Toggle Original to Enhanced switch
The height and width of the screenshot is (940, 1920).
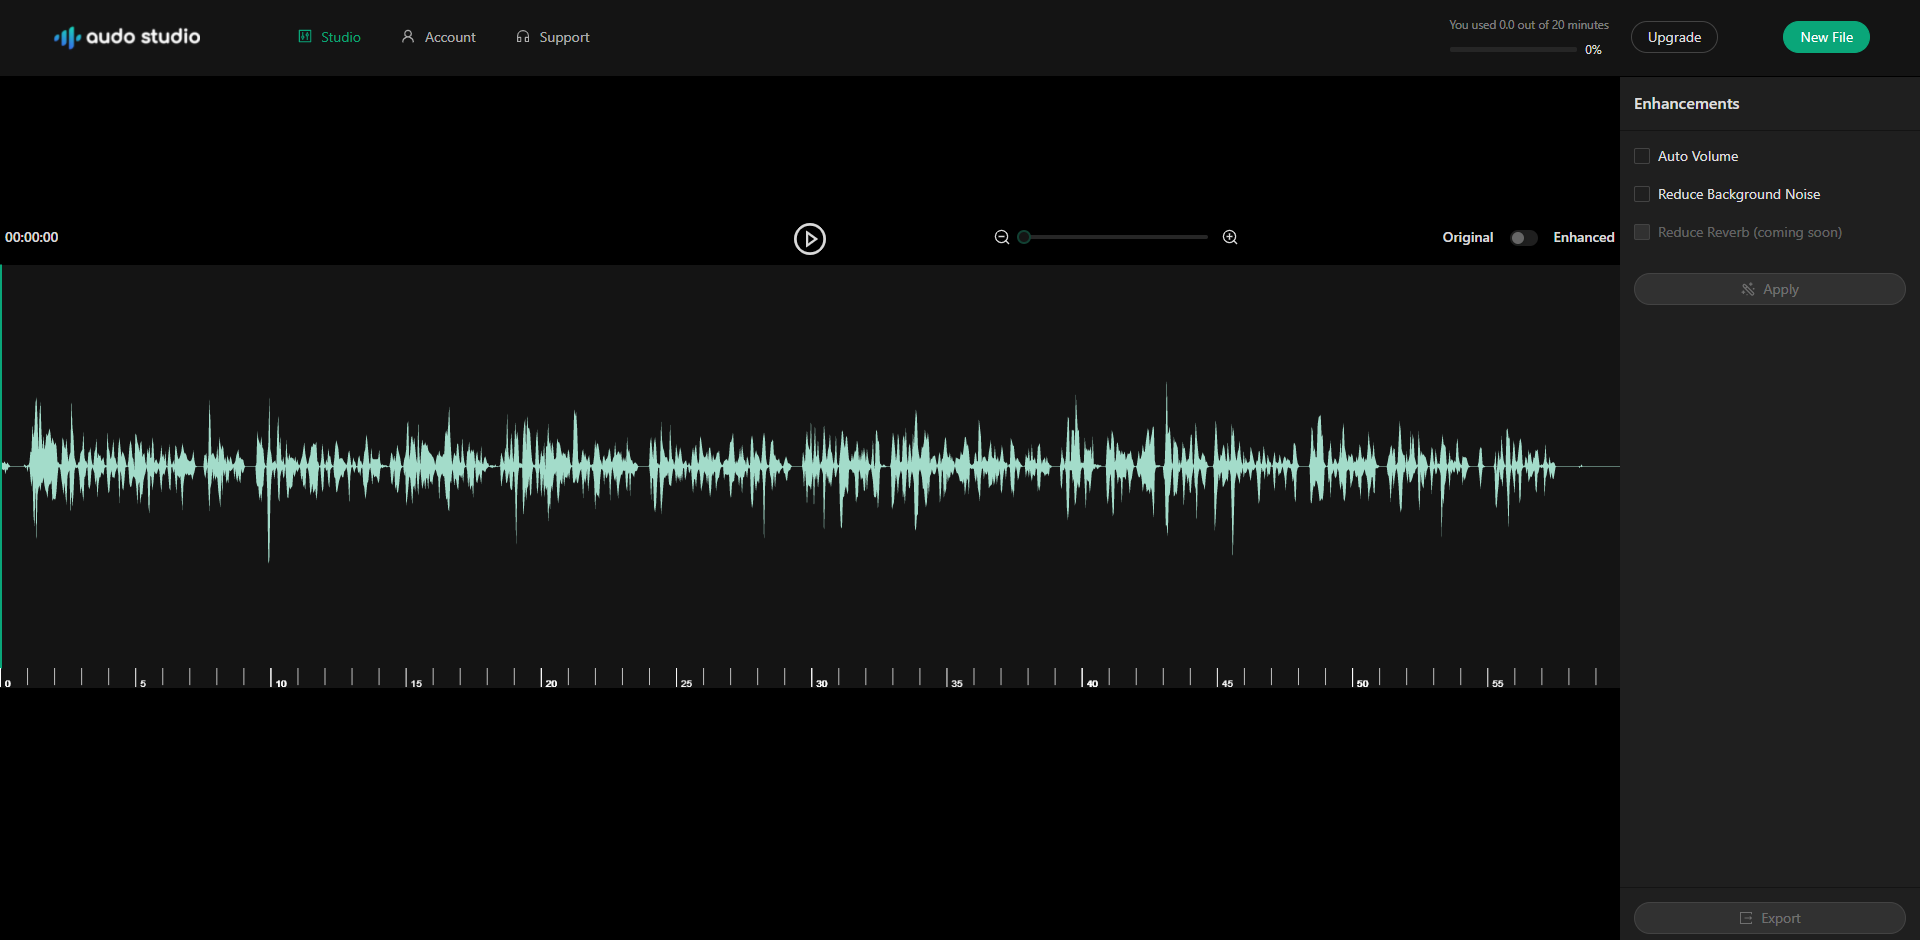(x=1523, y=238)
